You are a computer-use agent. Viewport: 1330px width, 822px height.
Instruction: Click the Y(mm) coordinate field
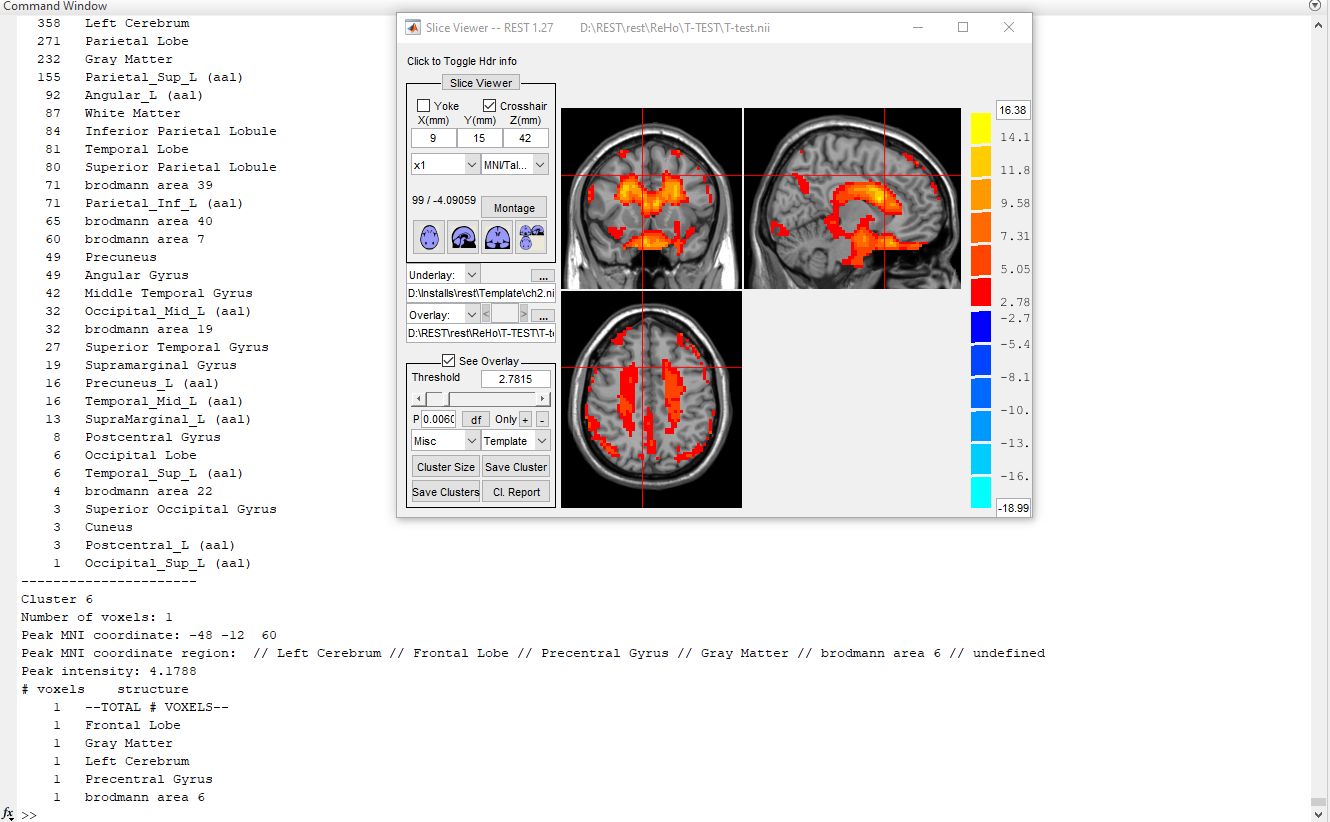tap(480, 138)
